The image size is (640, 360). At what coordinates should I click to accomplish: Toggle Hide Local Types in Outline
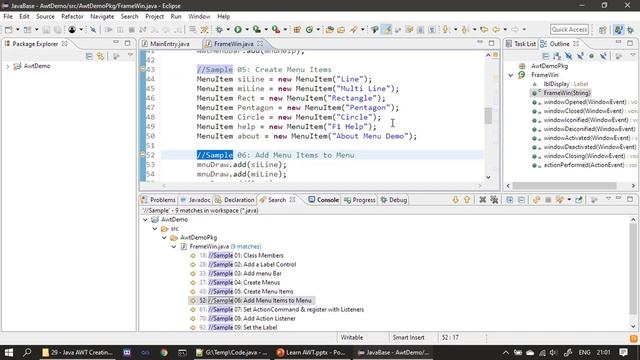603,56
